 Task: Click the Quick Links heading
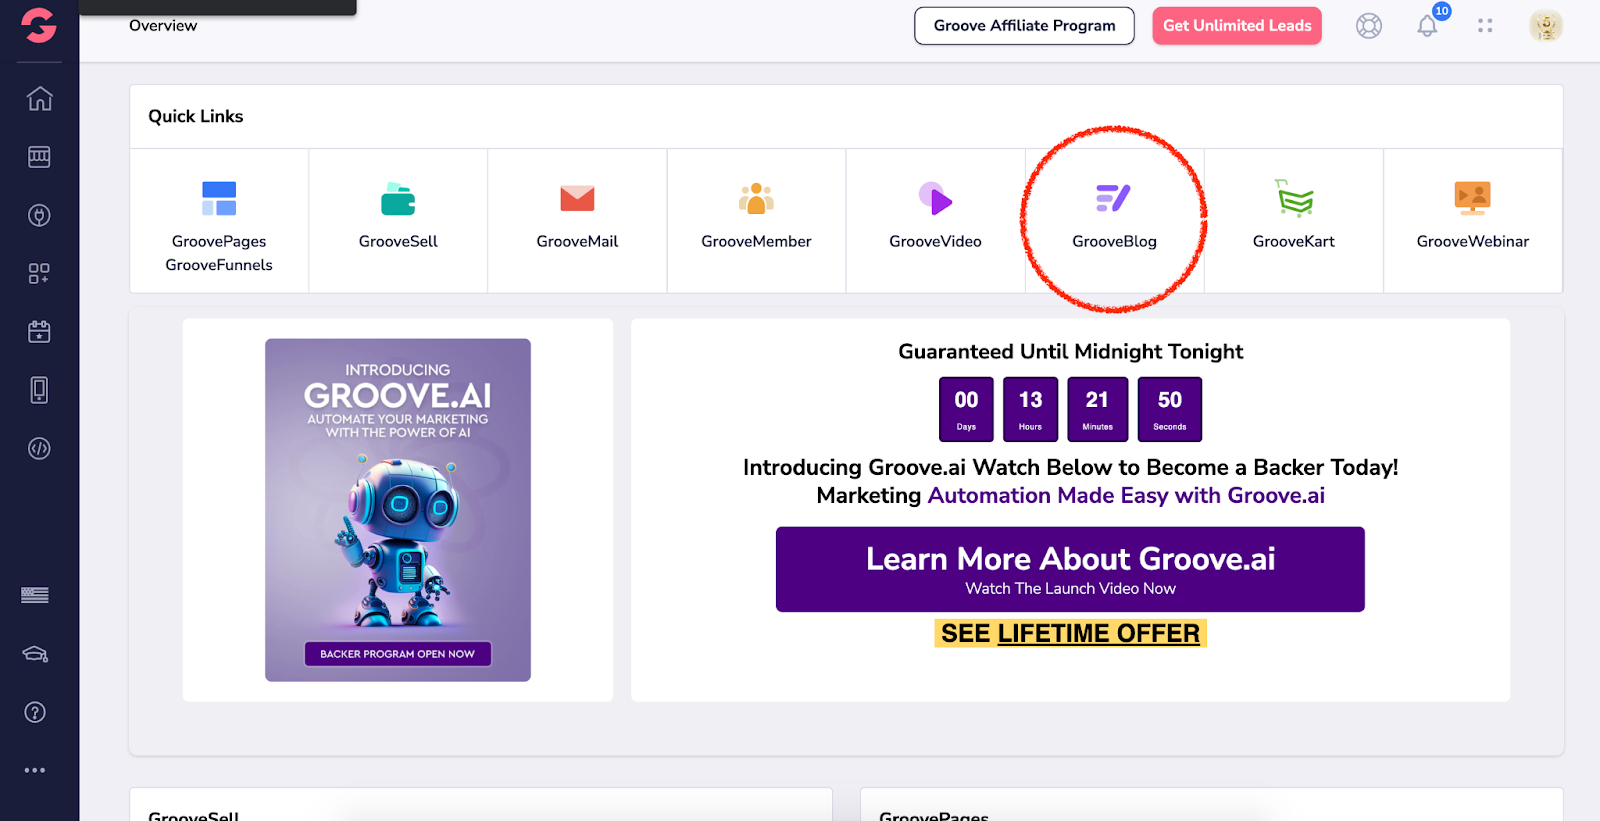click(x=196, y=116)
